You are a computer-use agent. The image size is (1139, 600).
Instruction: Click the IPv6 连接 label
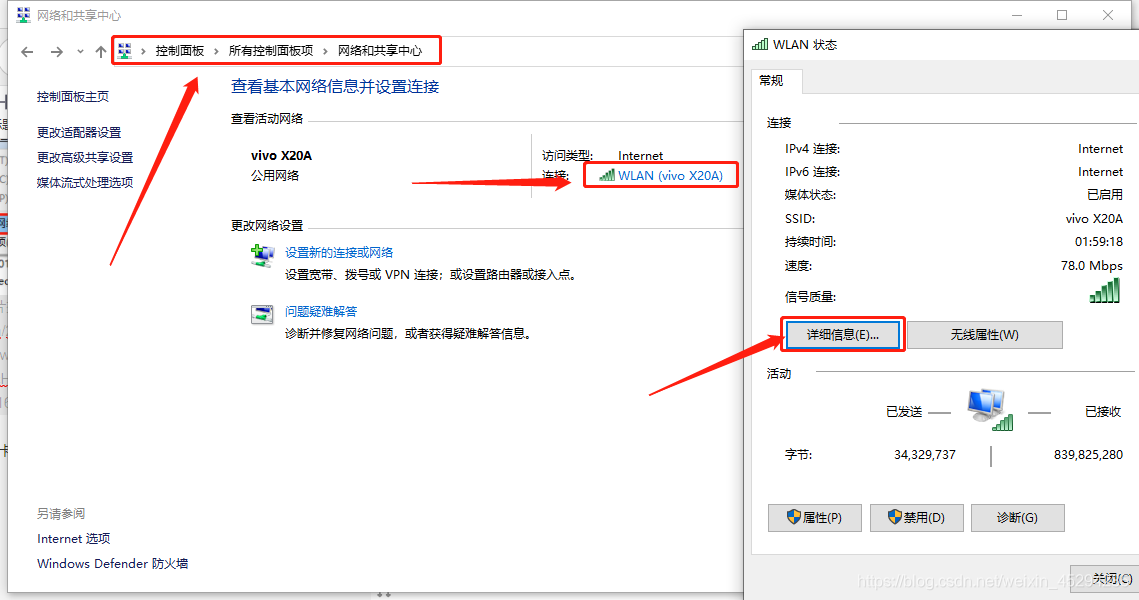pos(812,172)
